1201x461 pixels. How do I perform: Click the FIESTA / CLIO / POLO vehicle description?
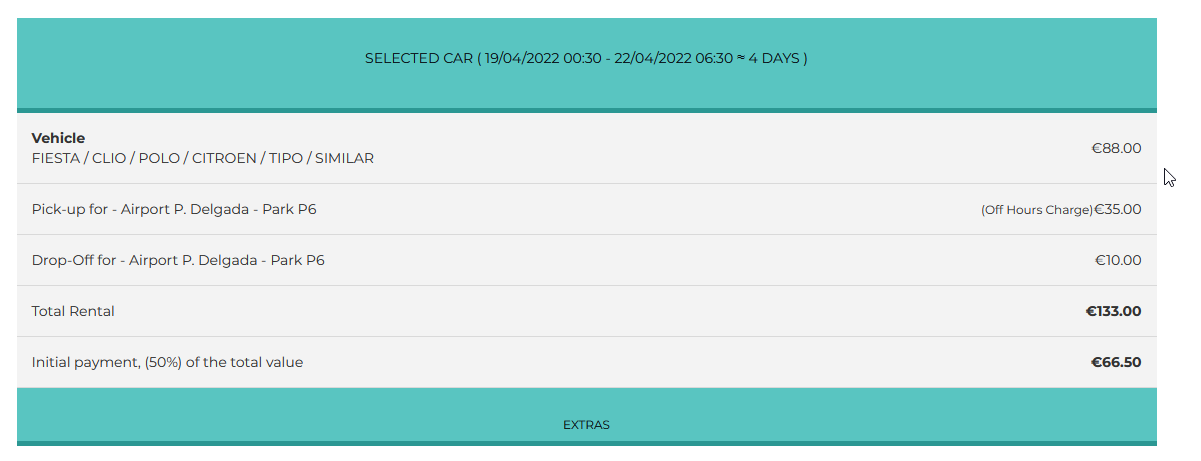203,158
